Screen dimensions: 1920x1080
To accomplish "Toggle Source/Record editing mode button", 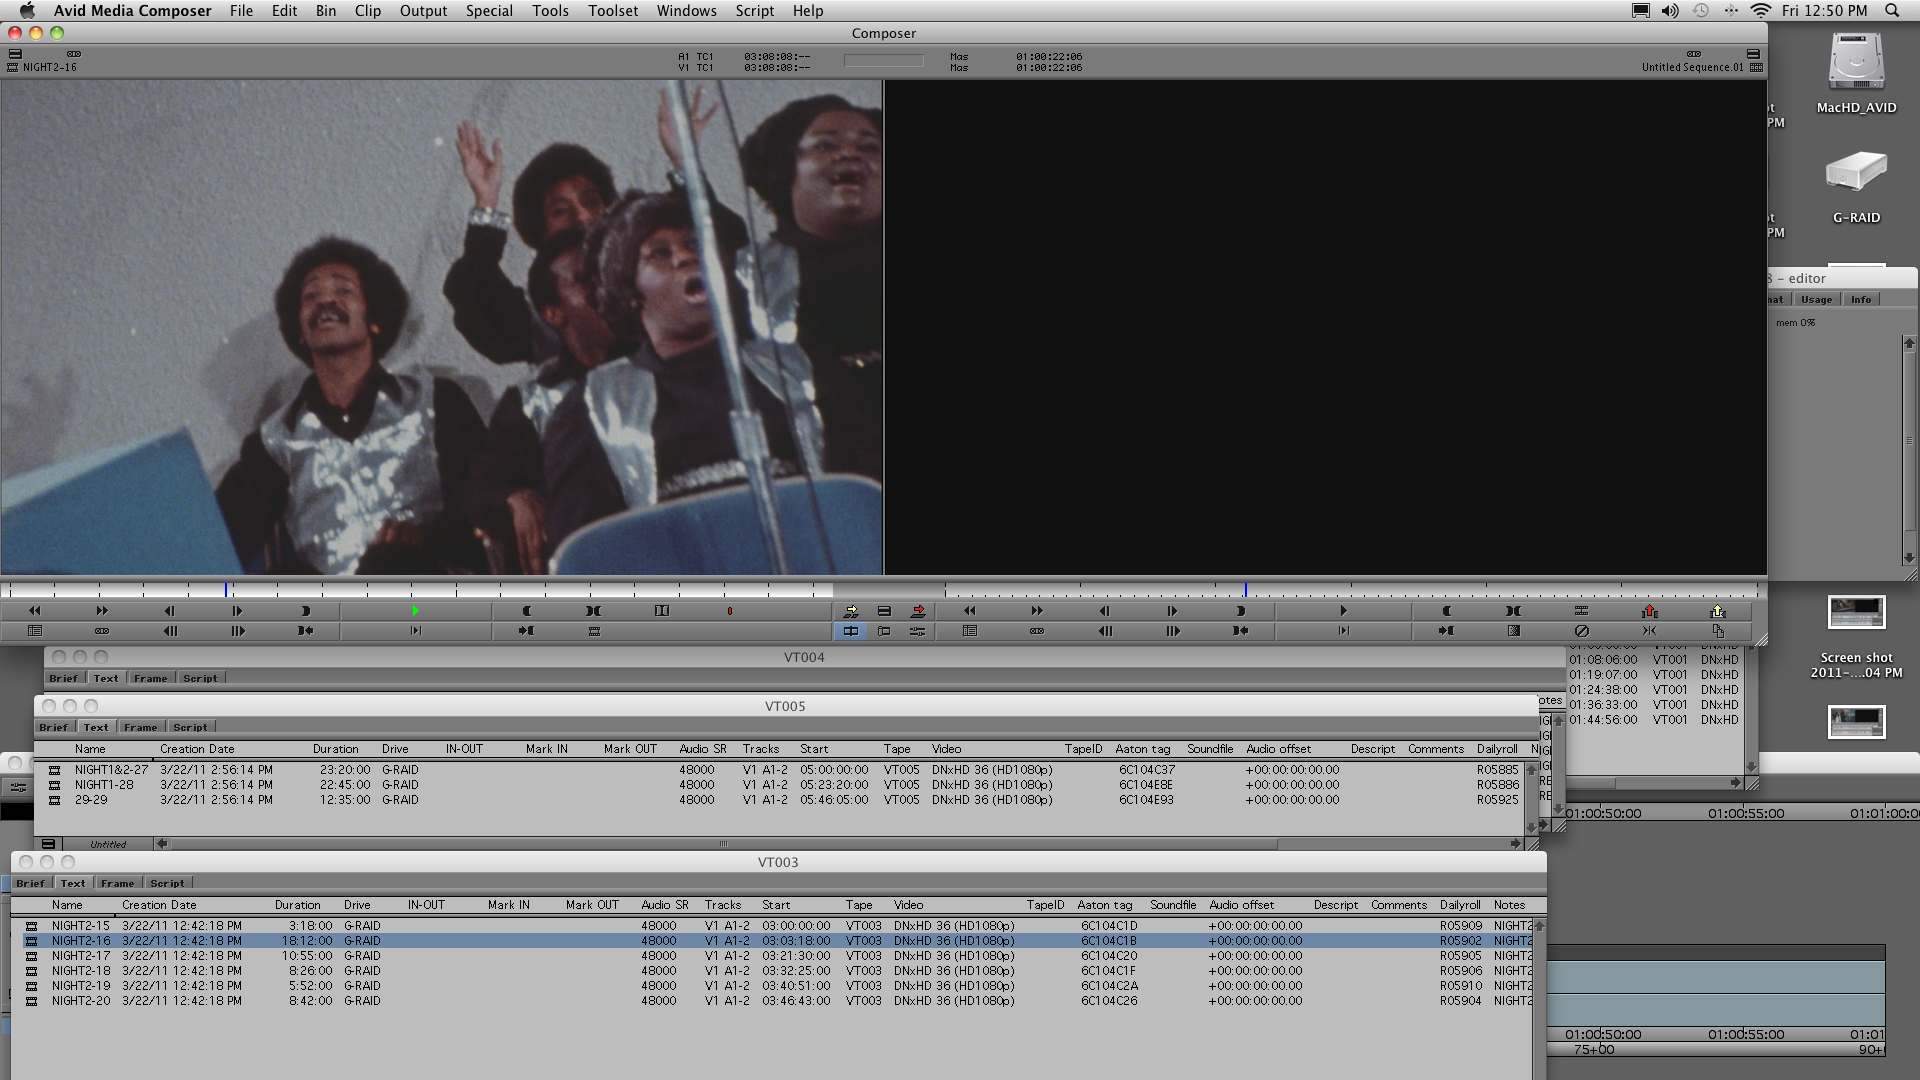I will pos(851,631).
